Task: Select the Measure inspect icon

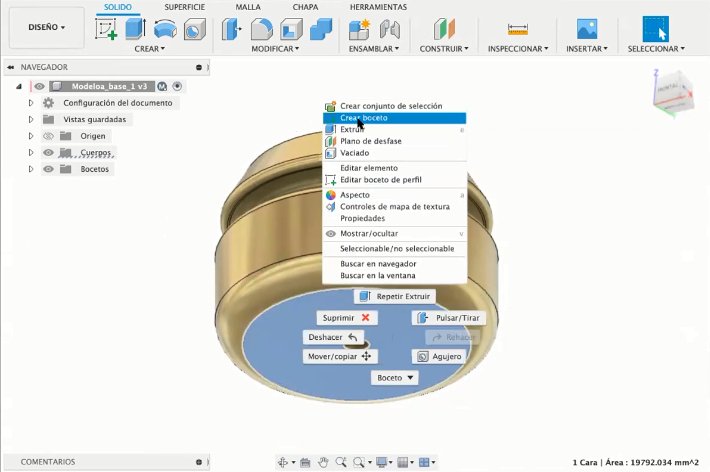Action: [x=518, y=29]
